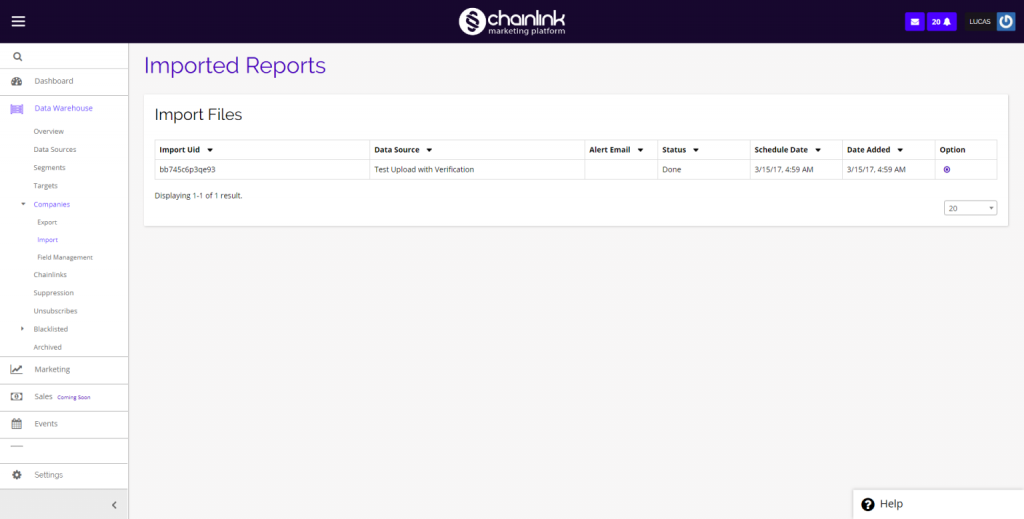Click the Data Warehouse icon

[17, 108]
